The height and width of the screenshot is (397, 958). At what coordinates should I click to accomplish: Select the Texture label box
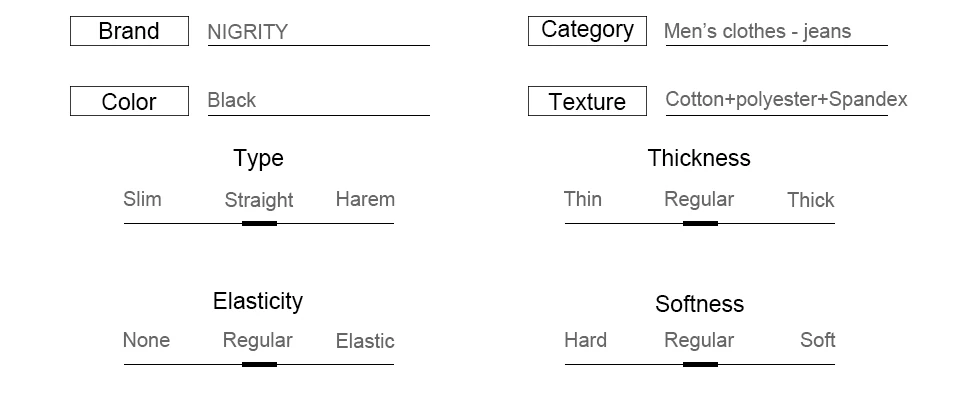pos(587,101)
